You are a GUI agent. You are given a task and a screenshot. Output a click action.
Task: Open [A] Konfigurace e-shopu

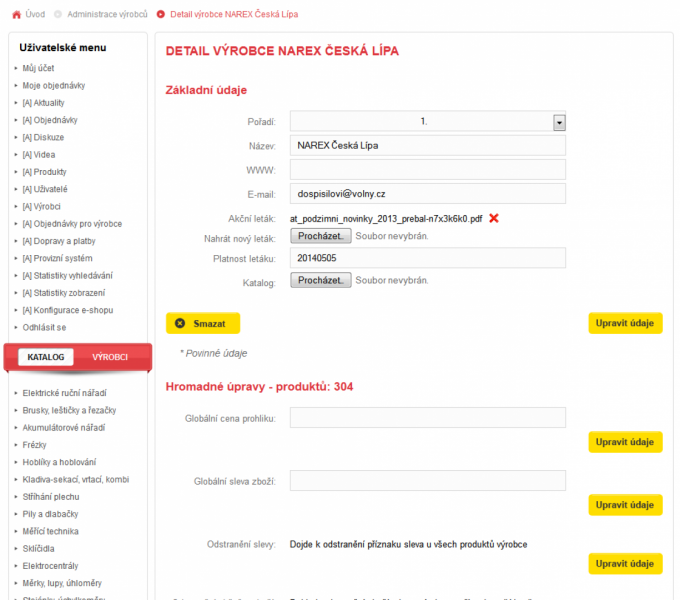tap(68, 310)
